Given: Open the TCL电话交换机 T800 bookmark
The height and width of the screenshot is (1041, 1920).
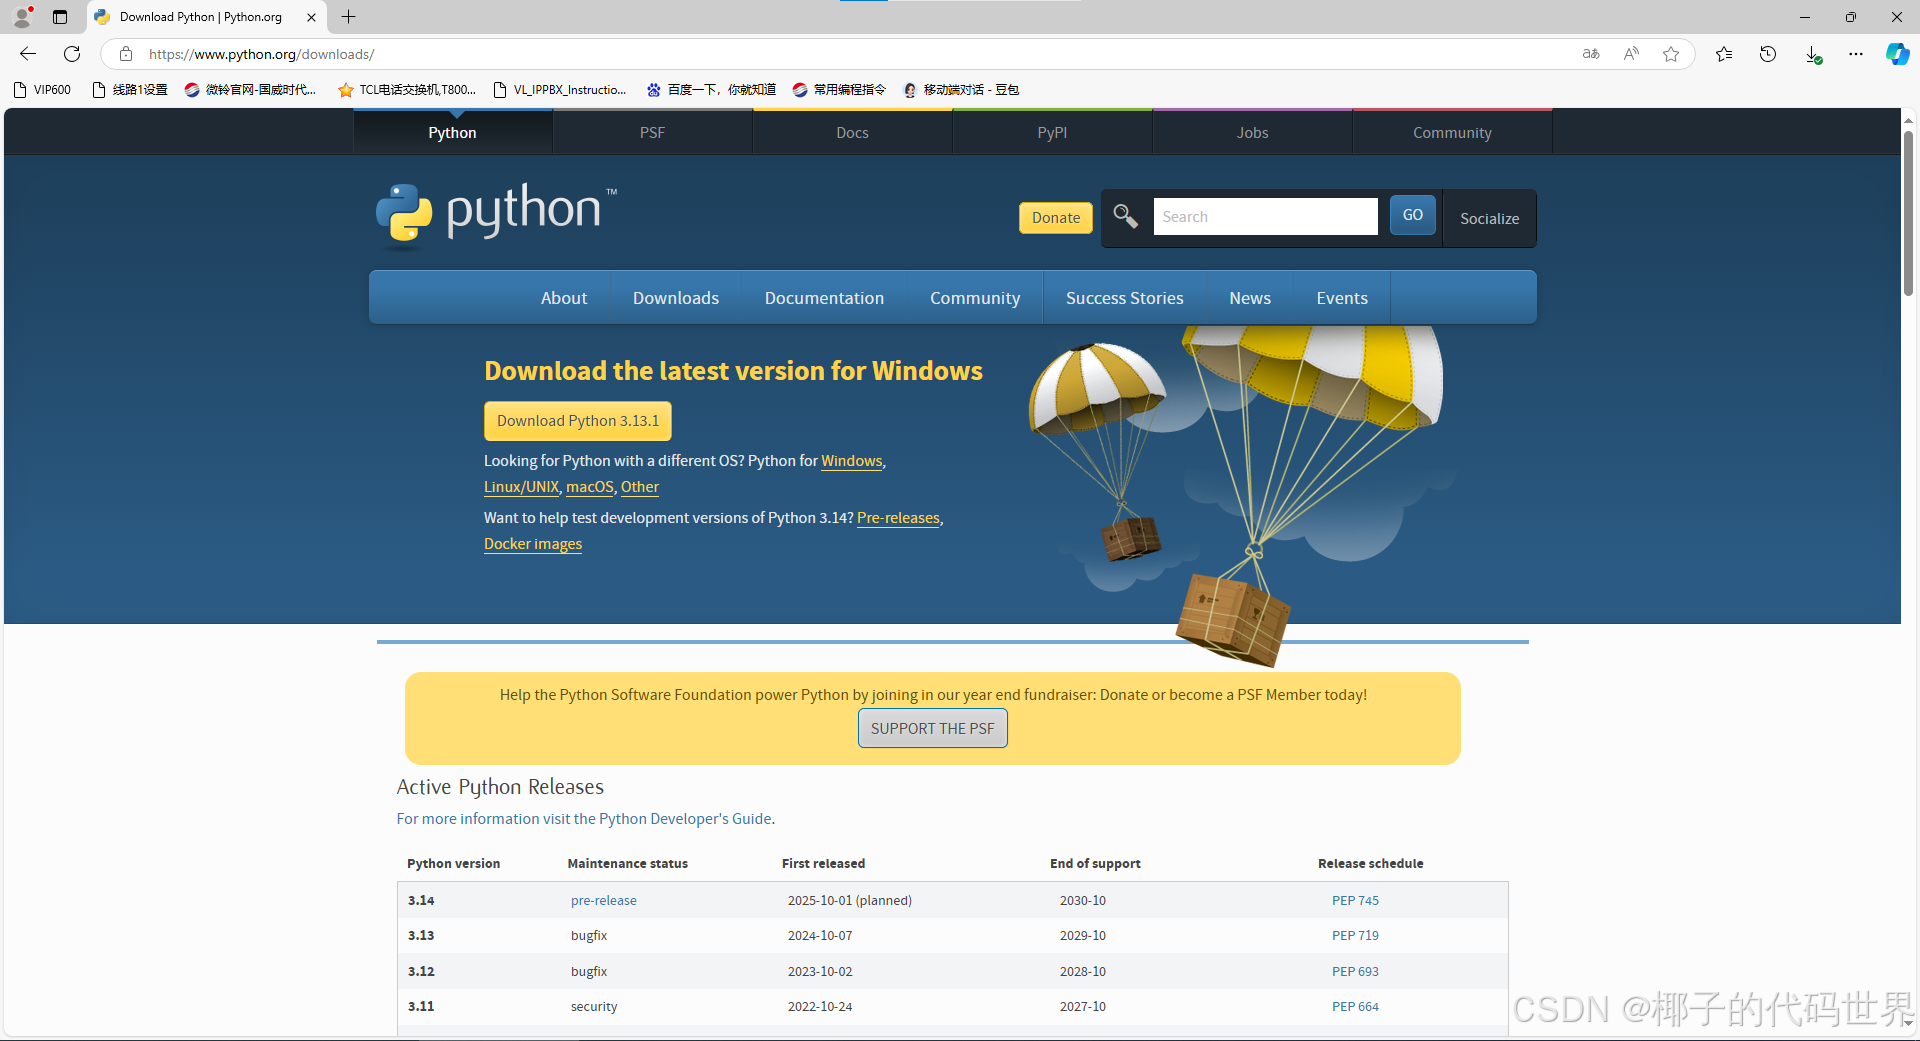Looking at the screenshot, I should click(x=407, y=90).
